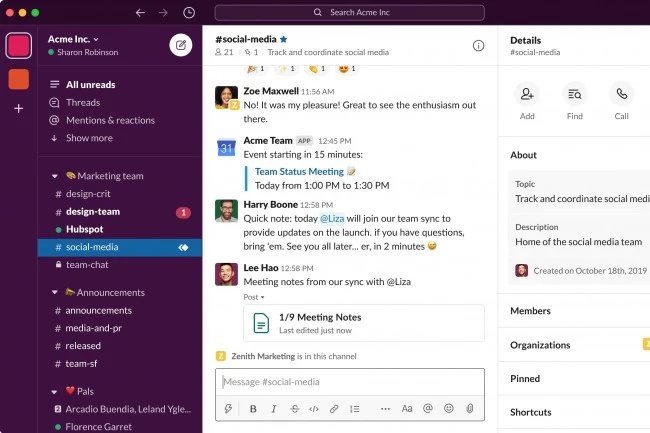650x433 pixels.
Task: Open the Post dropdown under Lee Hao's message
Action: 254,297
